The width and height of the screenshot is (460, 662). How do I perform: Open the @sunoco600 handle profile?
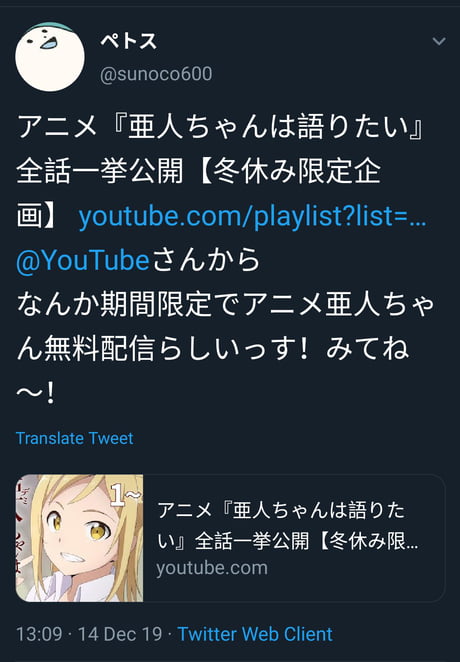(156, 74)
